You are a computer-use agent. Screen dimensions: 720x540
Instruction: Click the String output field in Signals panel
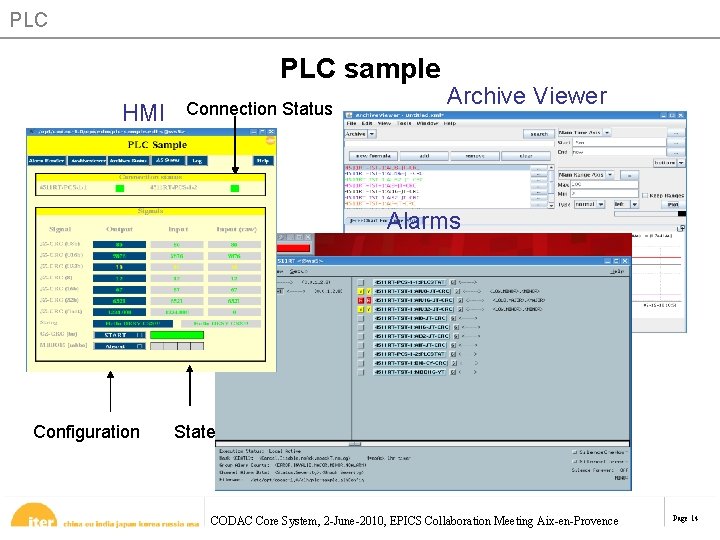tap(133, 324)
